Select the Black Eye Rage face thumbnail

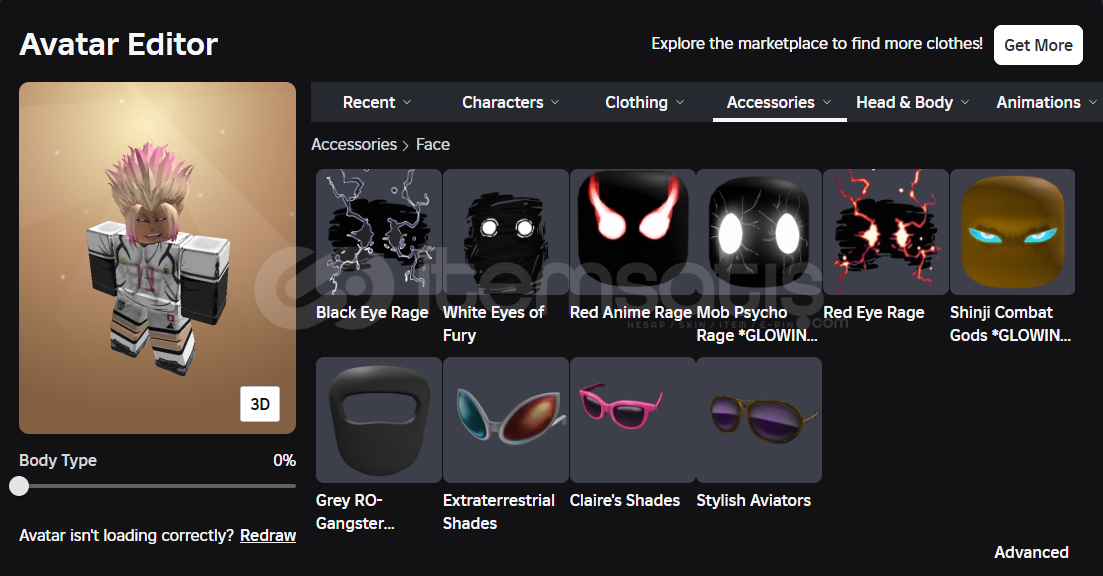coord(378,231)
